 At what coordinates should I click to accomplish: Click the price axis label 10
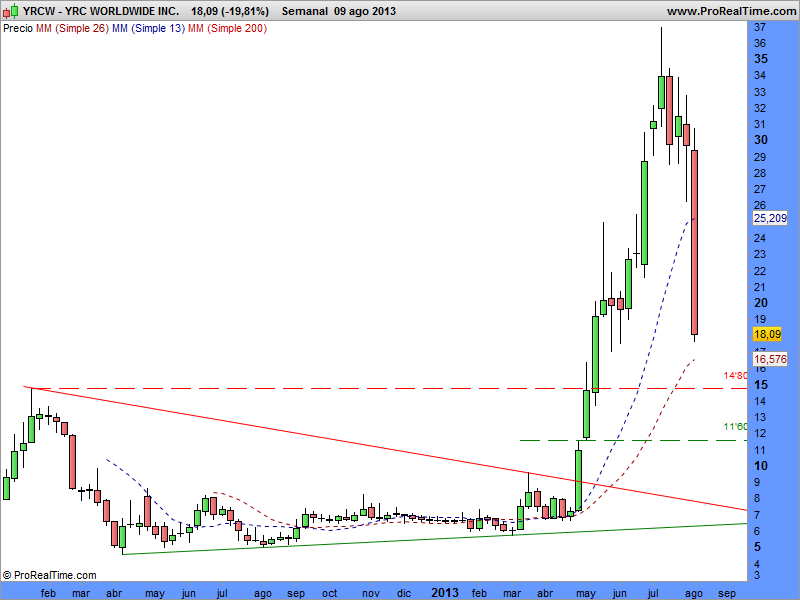[761, 466]
